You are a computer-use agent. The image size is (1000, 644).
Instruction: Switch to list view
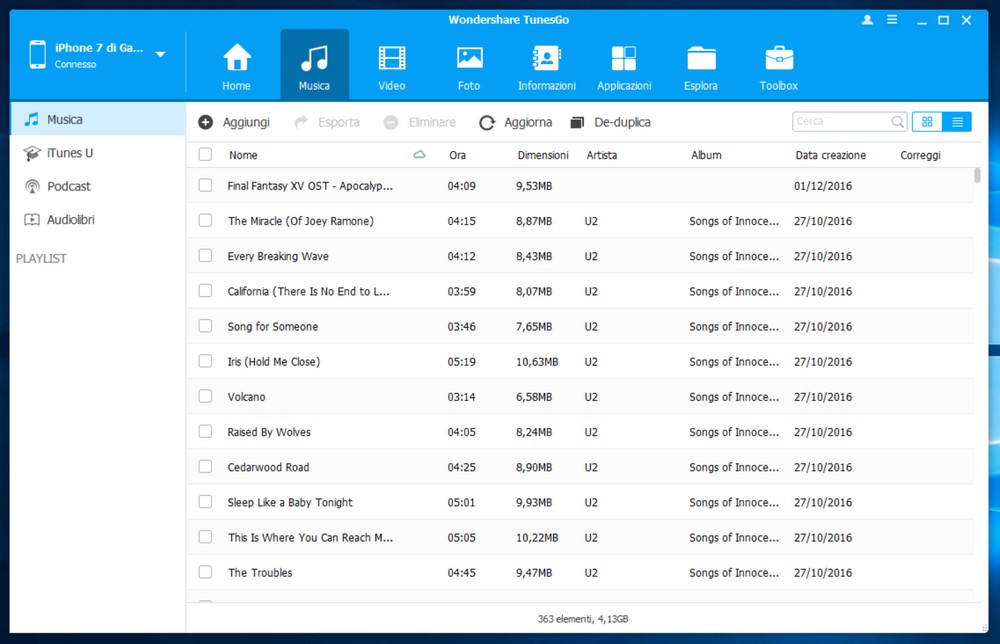point(957,122)
